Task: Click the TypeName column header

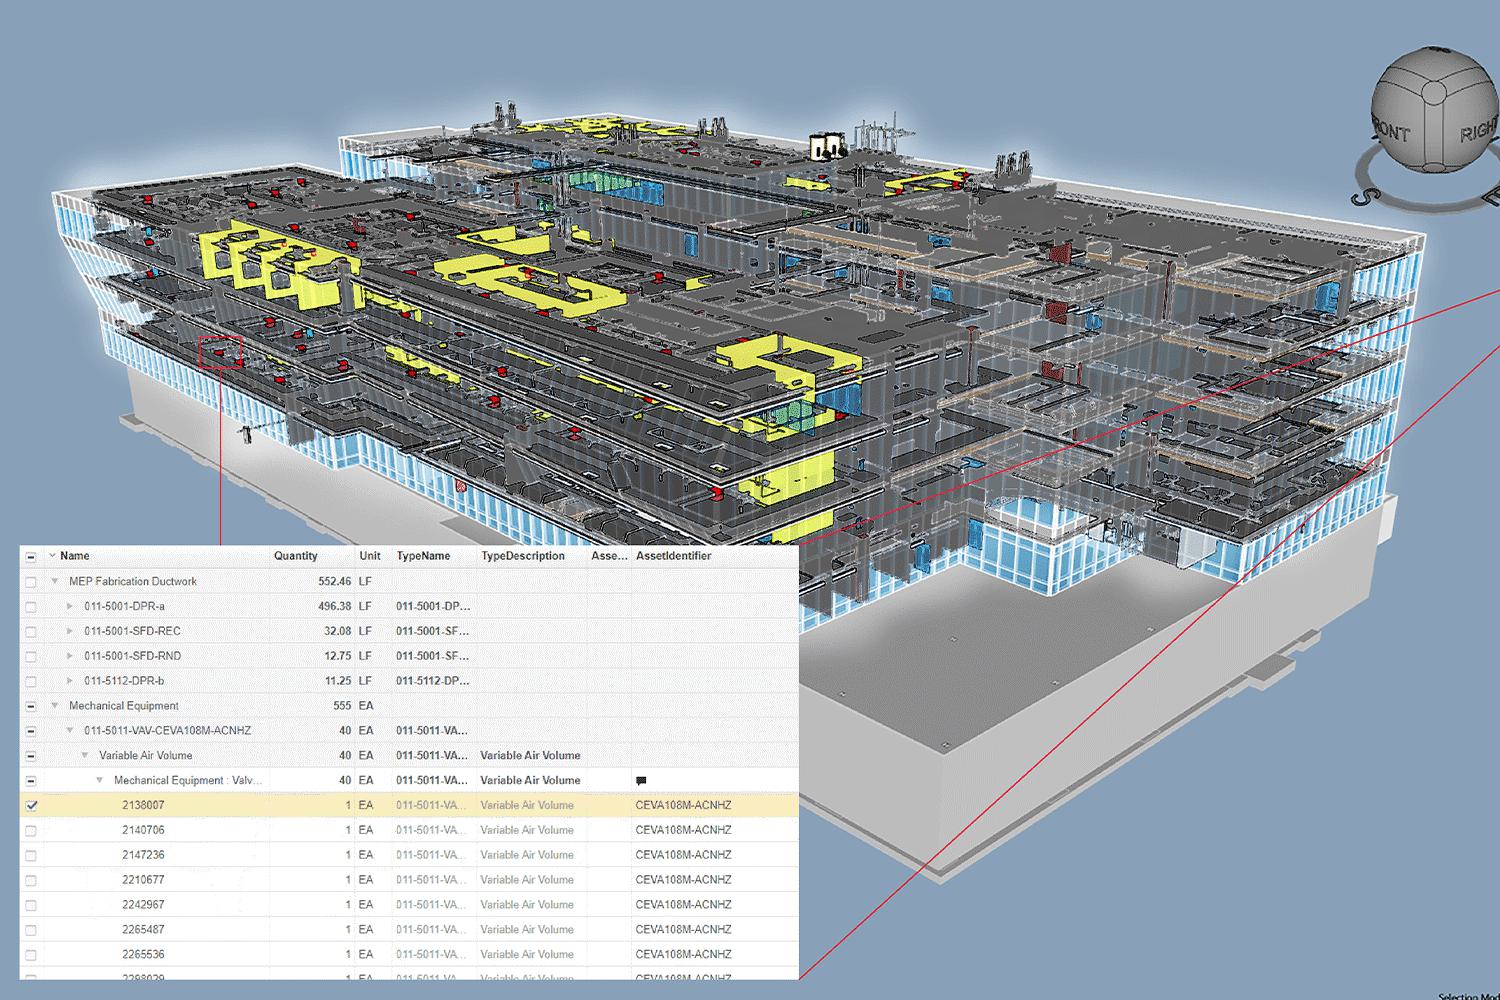Action: coord(423,556)
